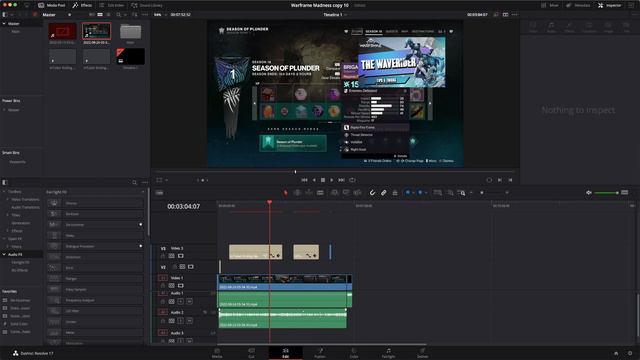Select the Blade Edit Mode tool
This screenshot has height=360, width=640.
320,193
